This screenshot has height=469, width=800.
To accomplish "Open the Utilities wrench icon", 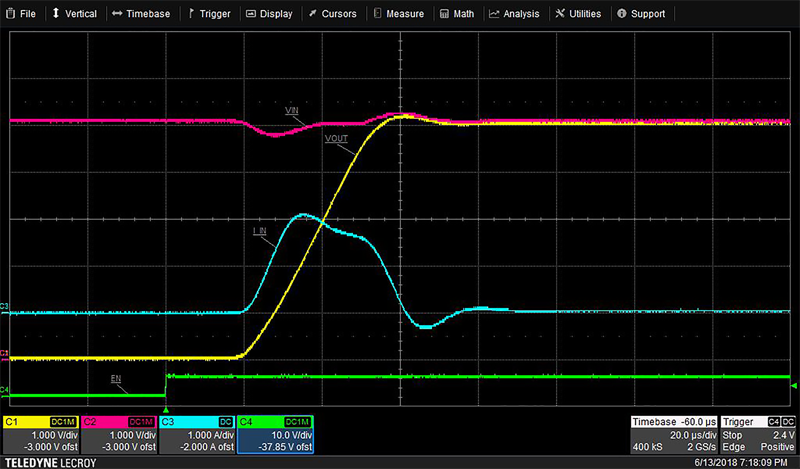I will 563,14.
